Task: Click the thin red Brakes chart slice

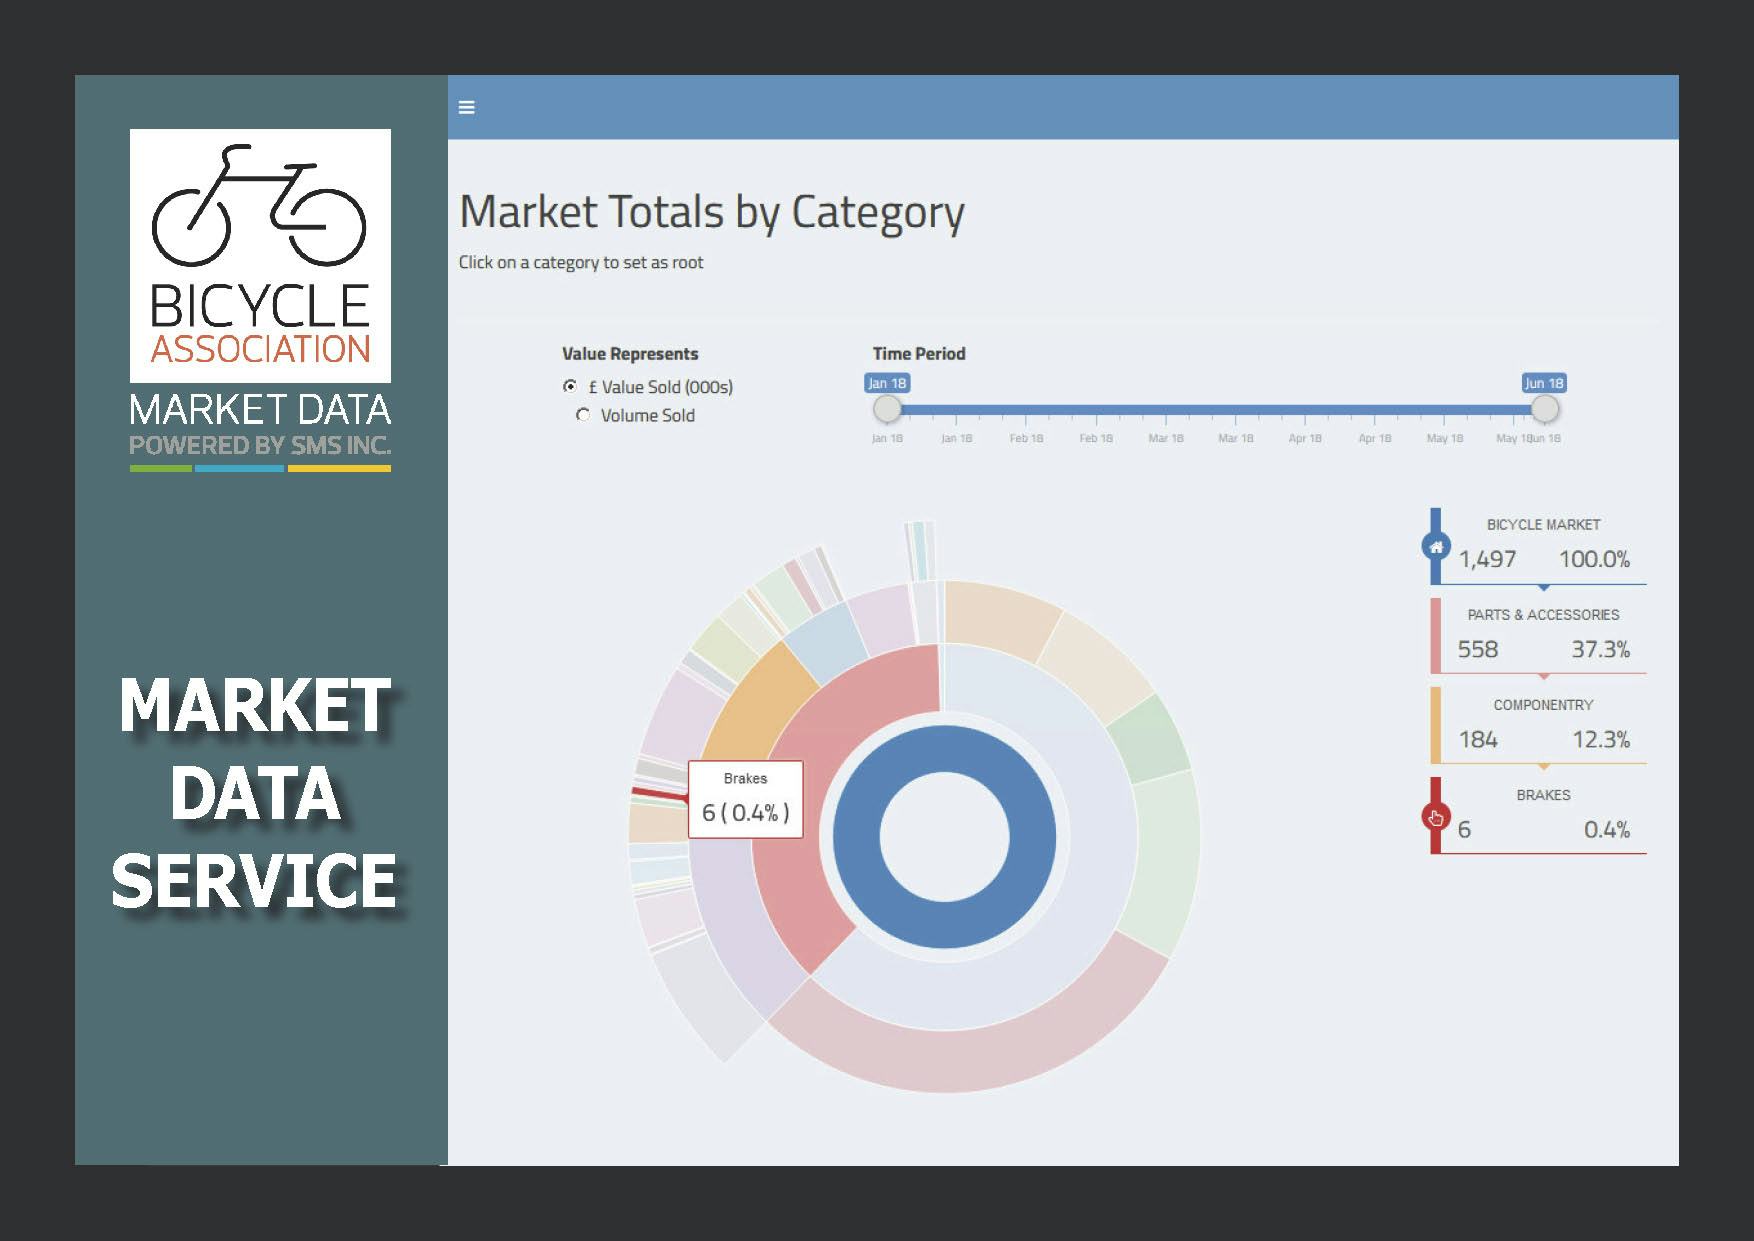Action: coord(655,793)
